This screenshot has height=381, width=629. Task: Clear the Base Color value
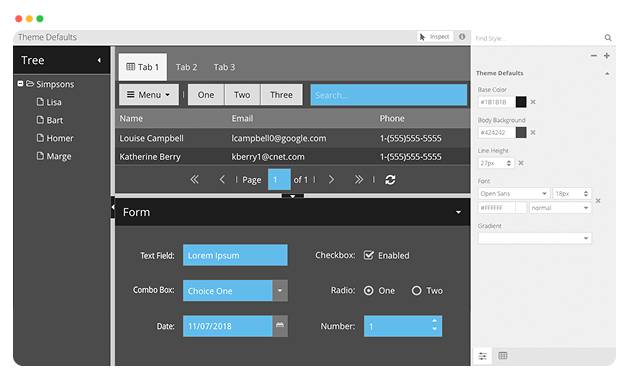click(x=533, y=102)
